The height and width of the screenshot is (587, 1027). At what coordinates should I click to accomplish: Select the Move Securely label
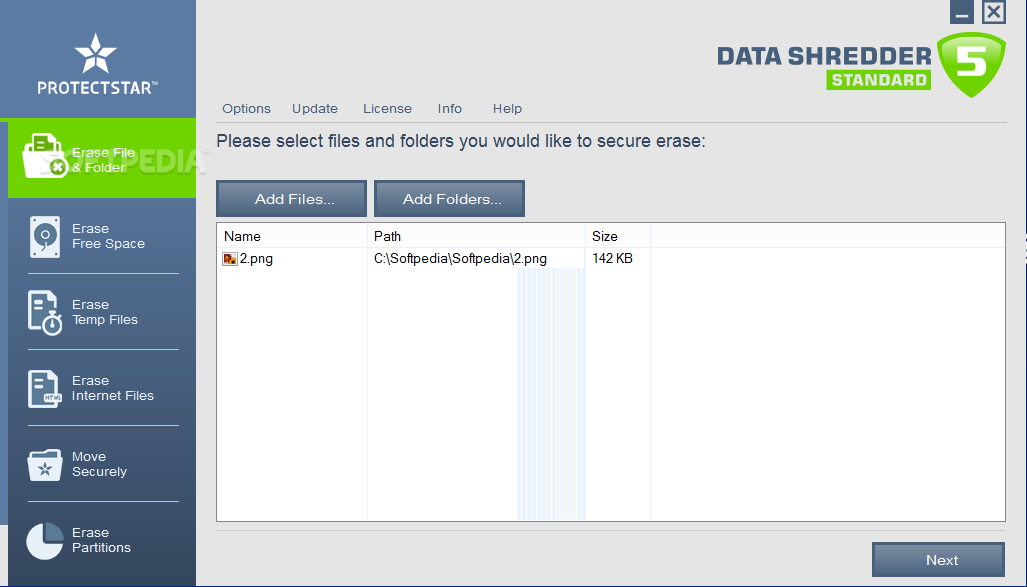click(x=100, y=464)
